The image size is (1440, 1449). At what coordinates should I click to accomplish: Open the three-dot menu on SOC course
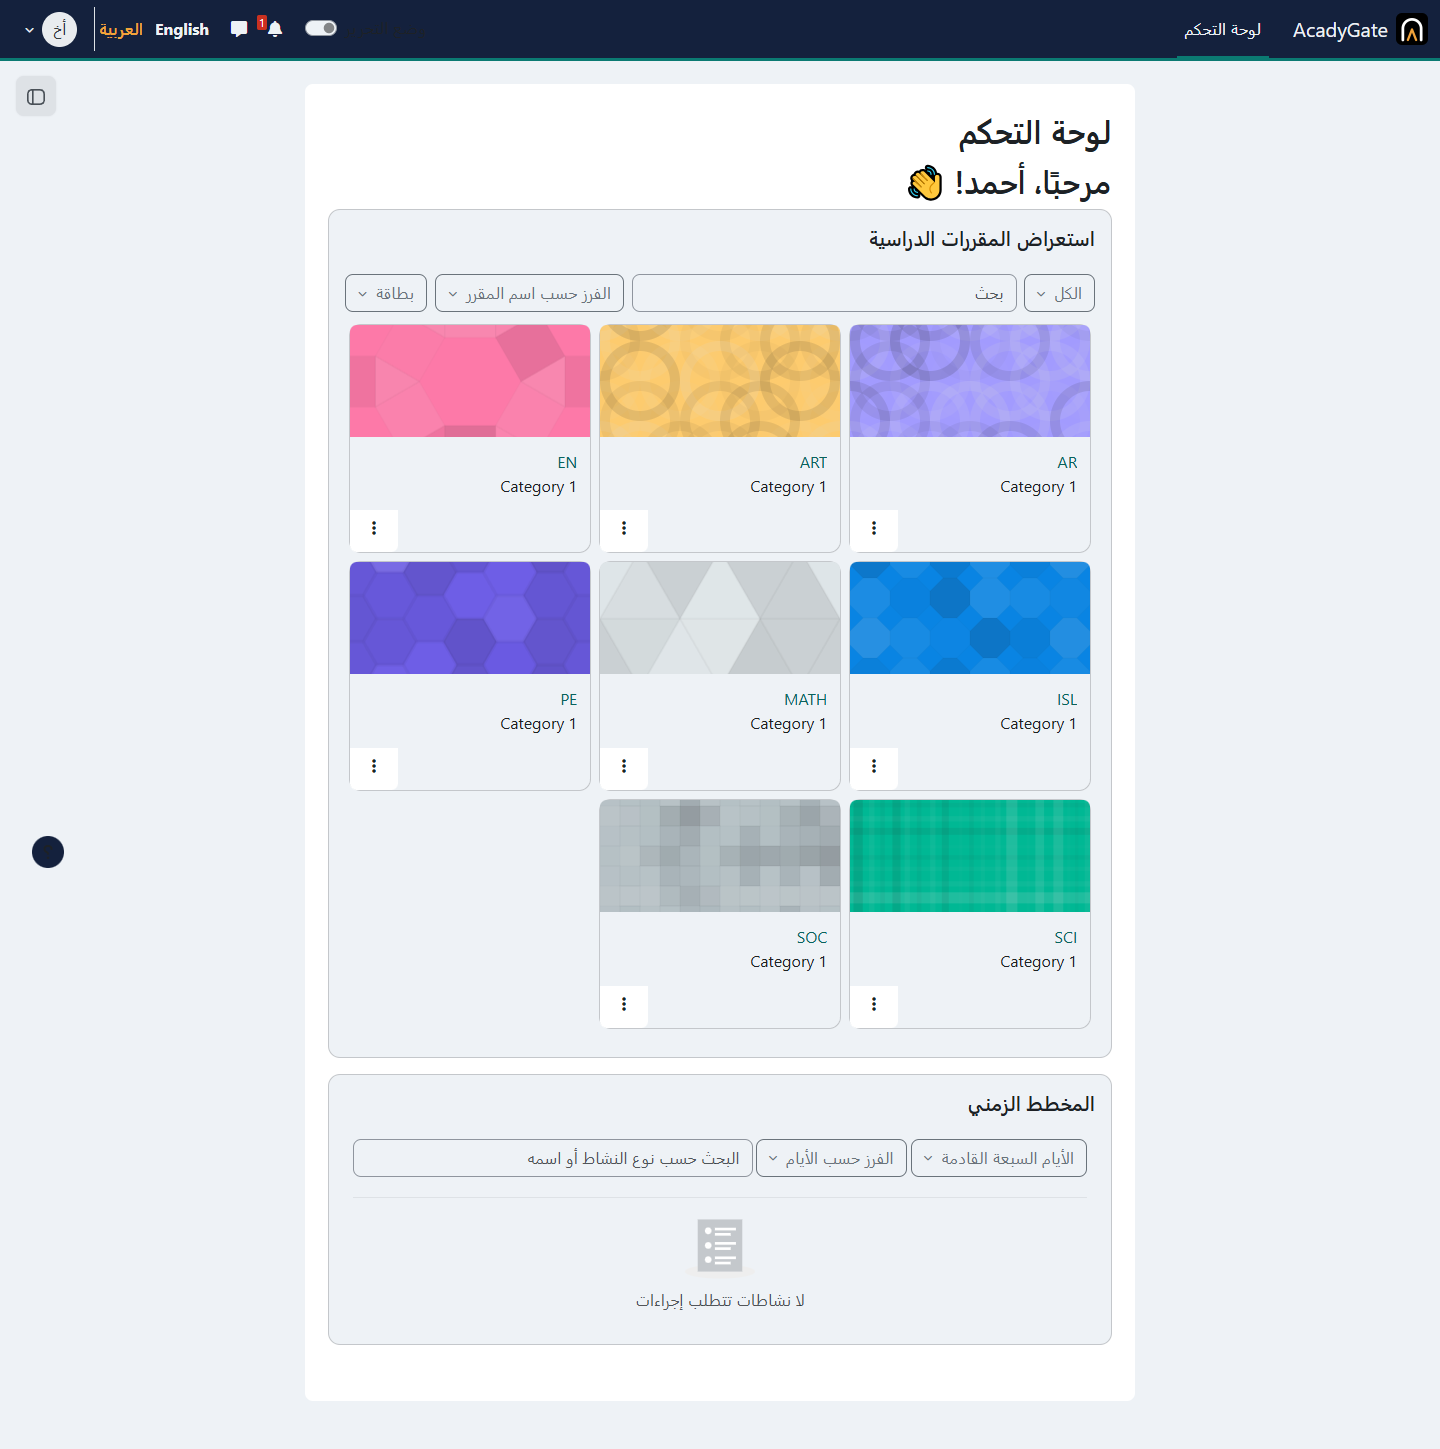click(624, 1004)
